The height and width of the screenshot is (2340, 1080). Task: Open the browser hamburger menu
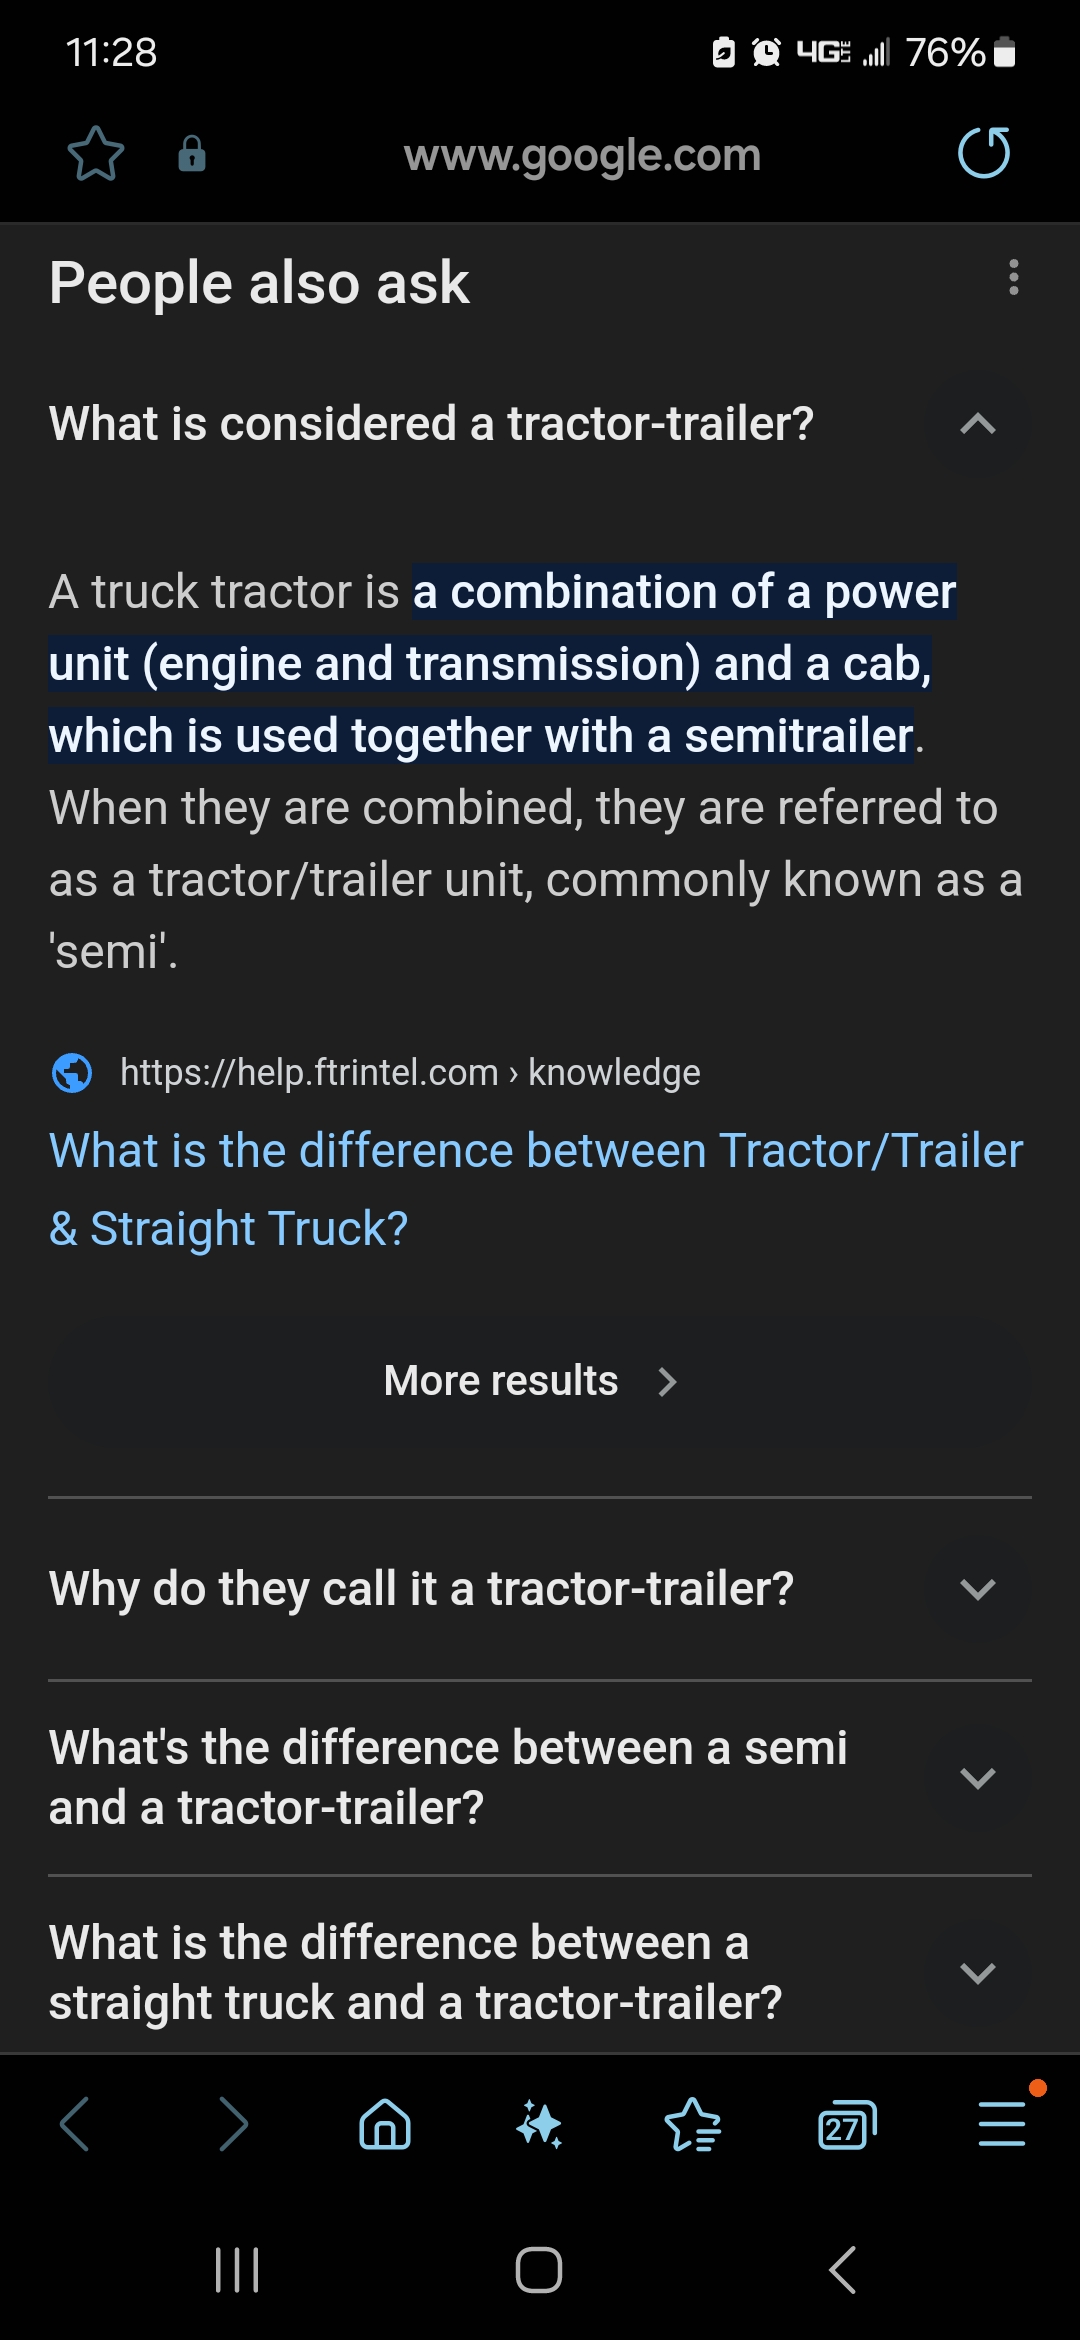click(x=1002, y=2124)
